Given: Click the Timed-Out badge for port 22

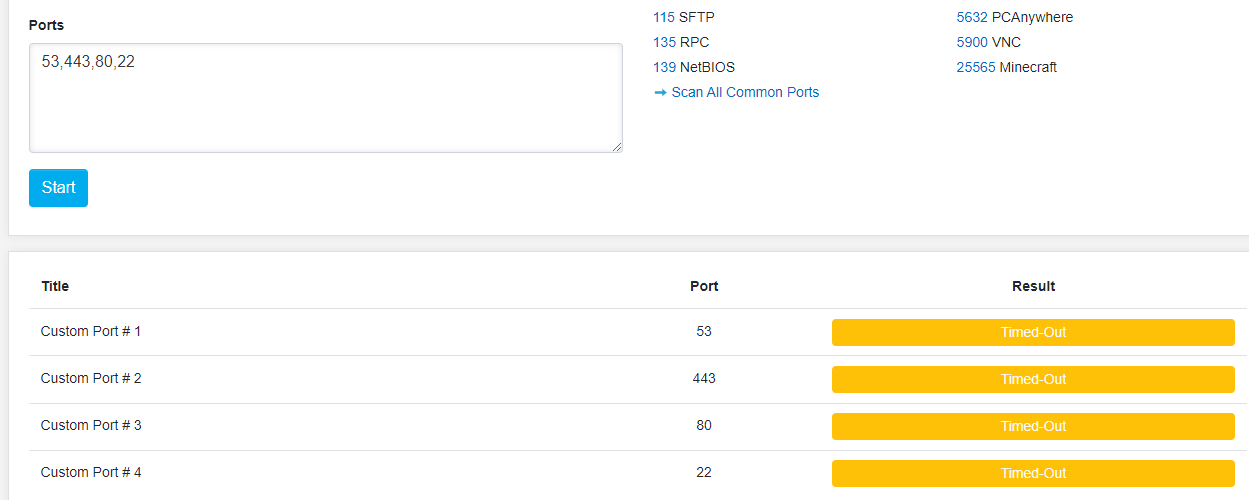Looking at the screenshot, I should pyautogui.click(x=1033, y=473).
